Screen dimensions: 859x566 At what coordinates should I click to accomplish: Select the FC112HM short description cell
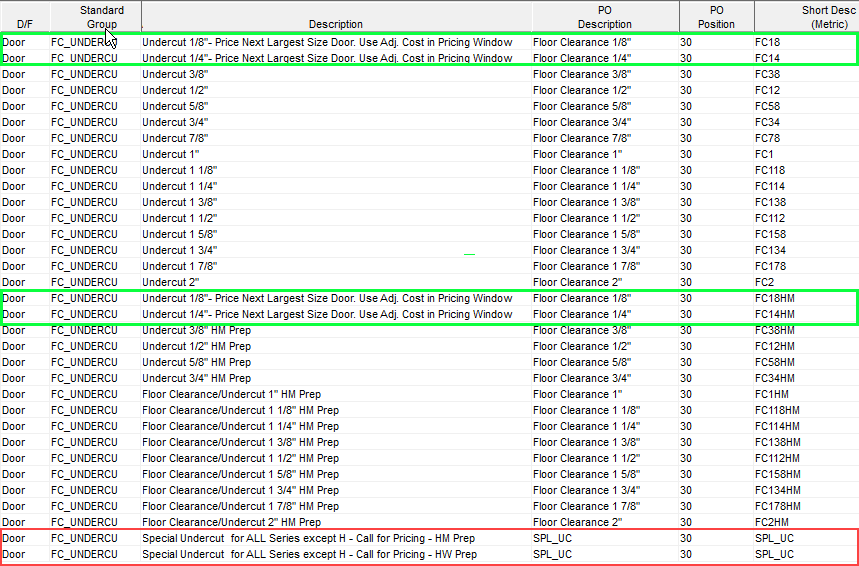pos(805,458)
